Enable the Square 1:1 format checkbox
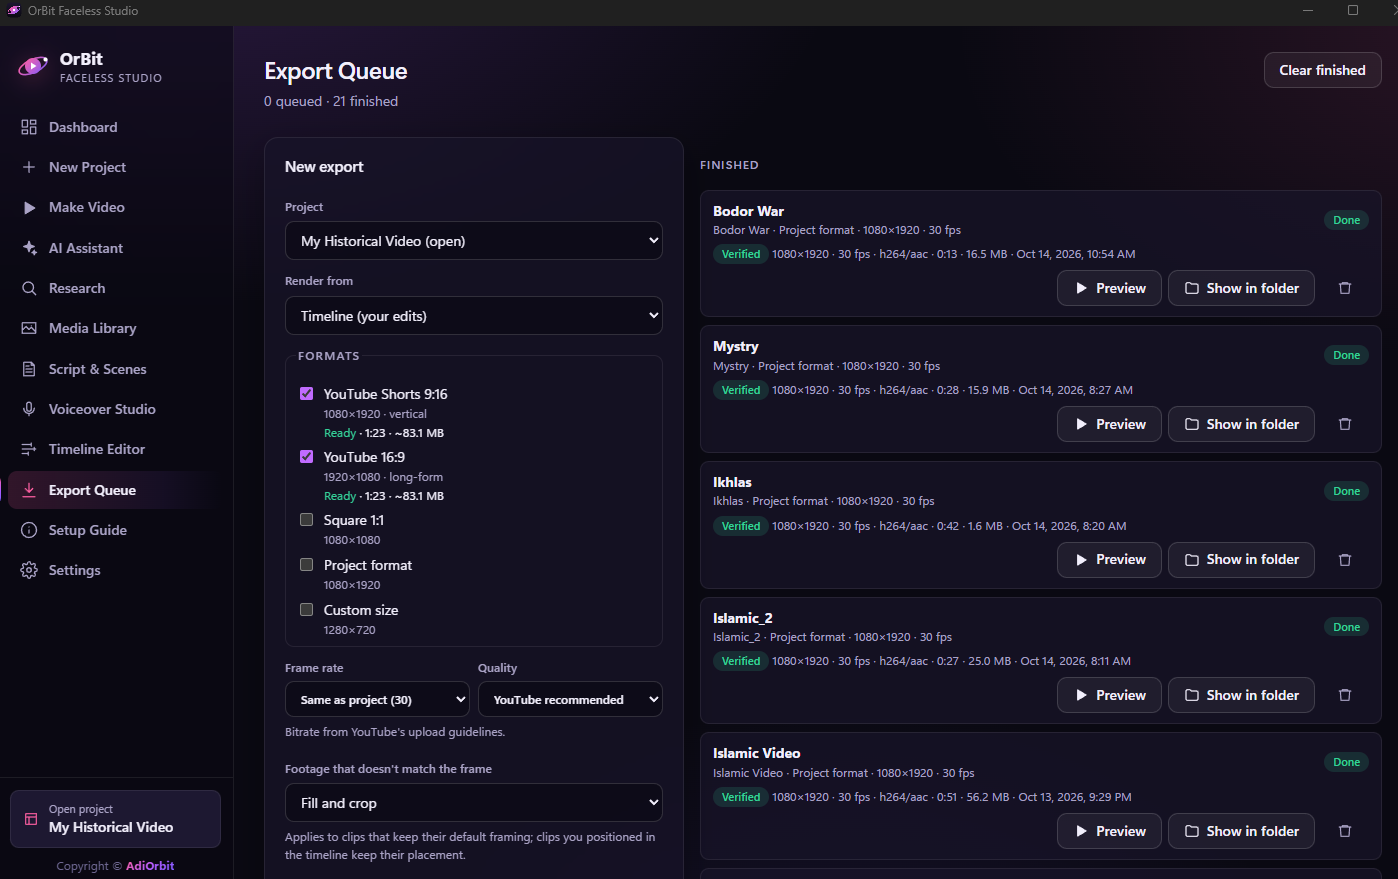1398x879 pixels. 307,520
